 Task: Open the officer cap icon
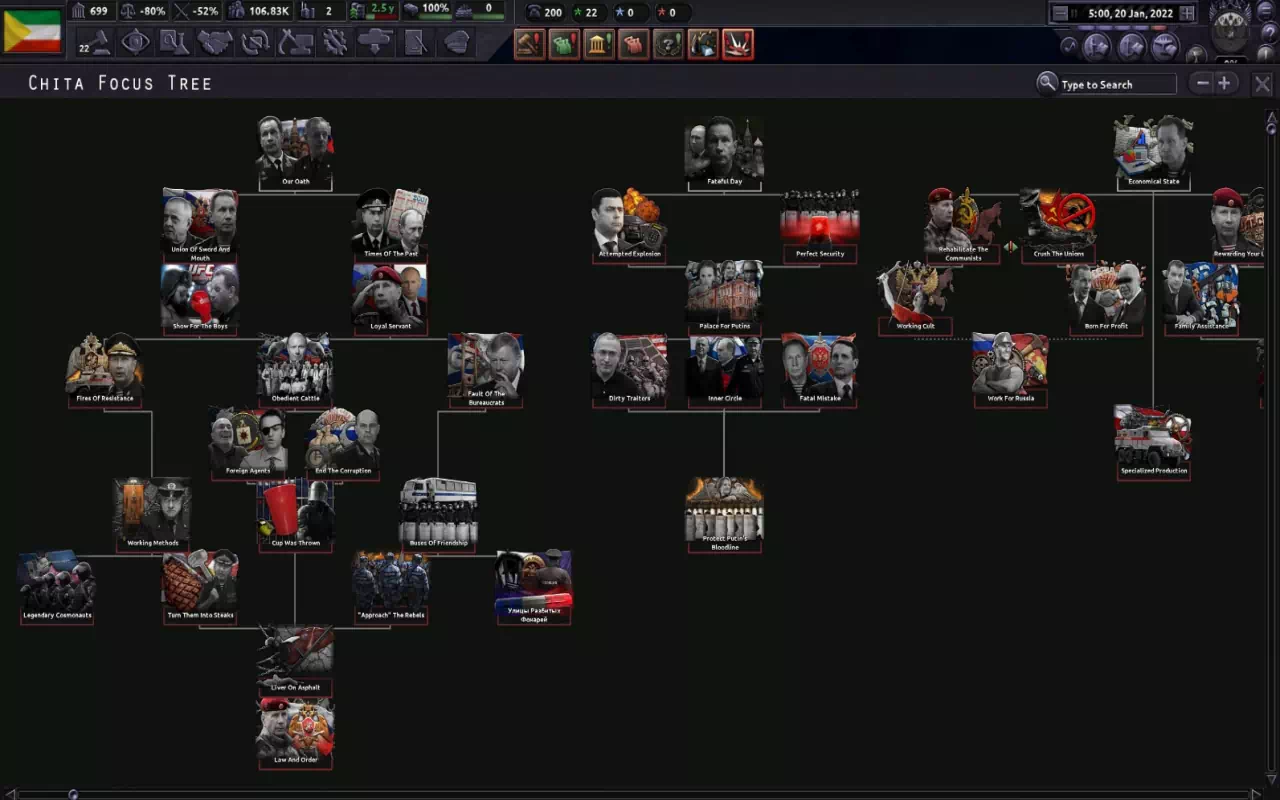456,43
